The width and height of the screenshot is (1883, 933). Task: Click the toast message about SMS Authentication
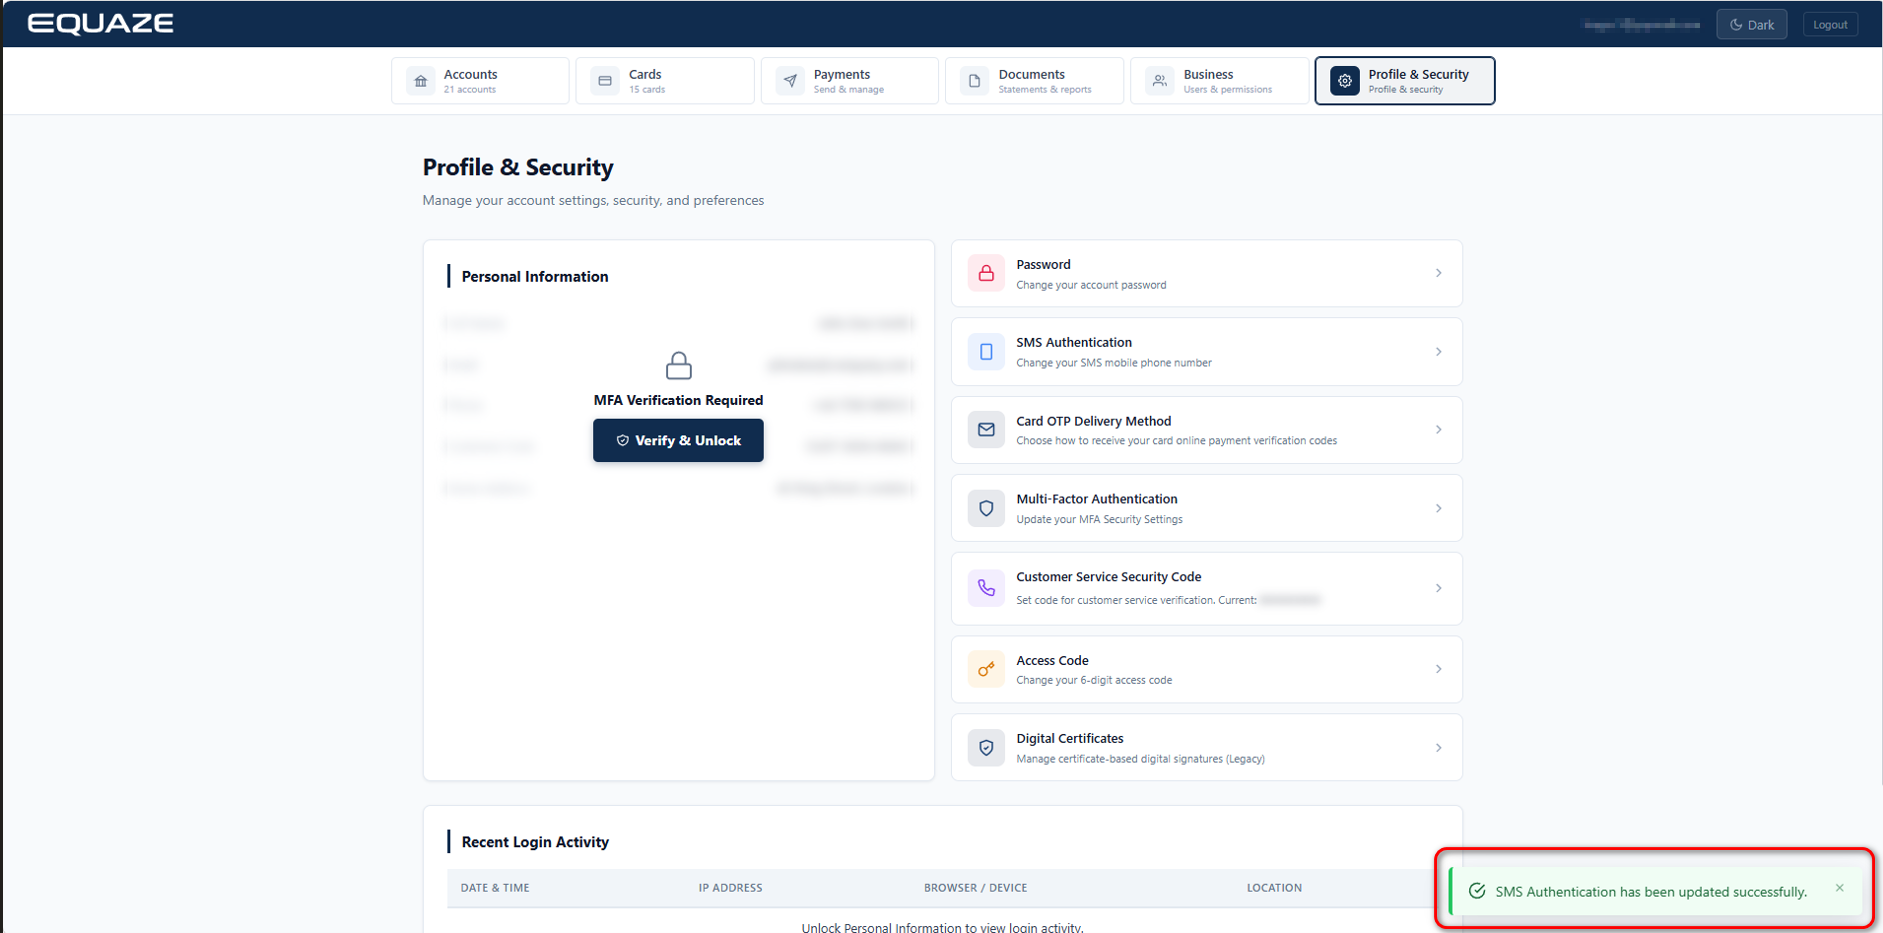click(x=1651, y=892)
